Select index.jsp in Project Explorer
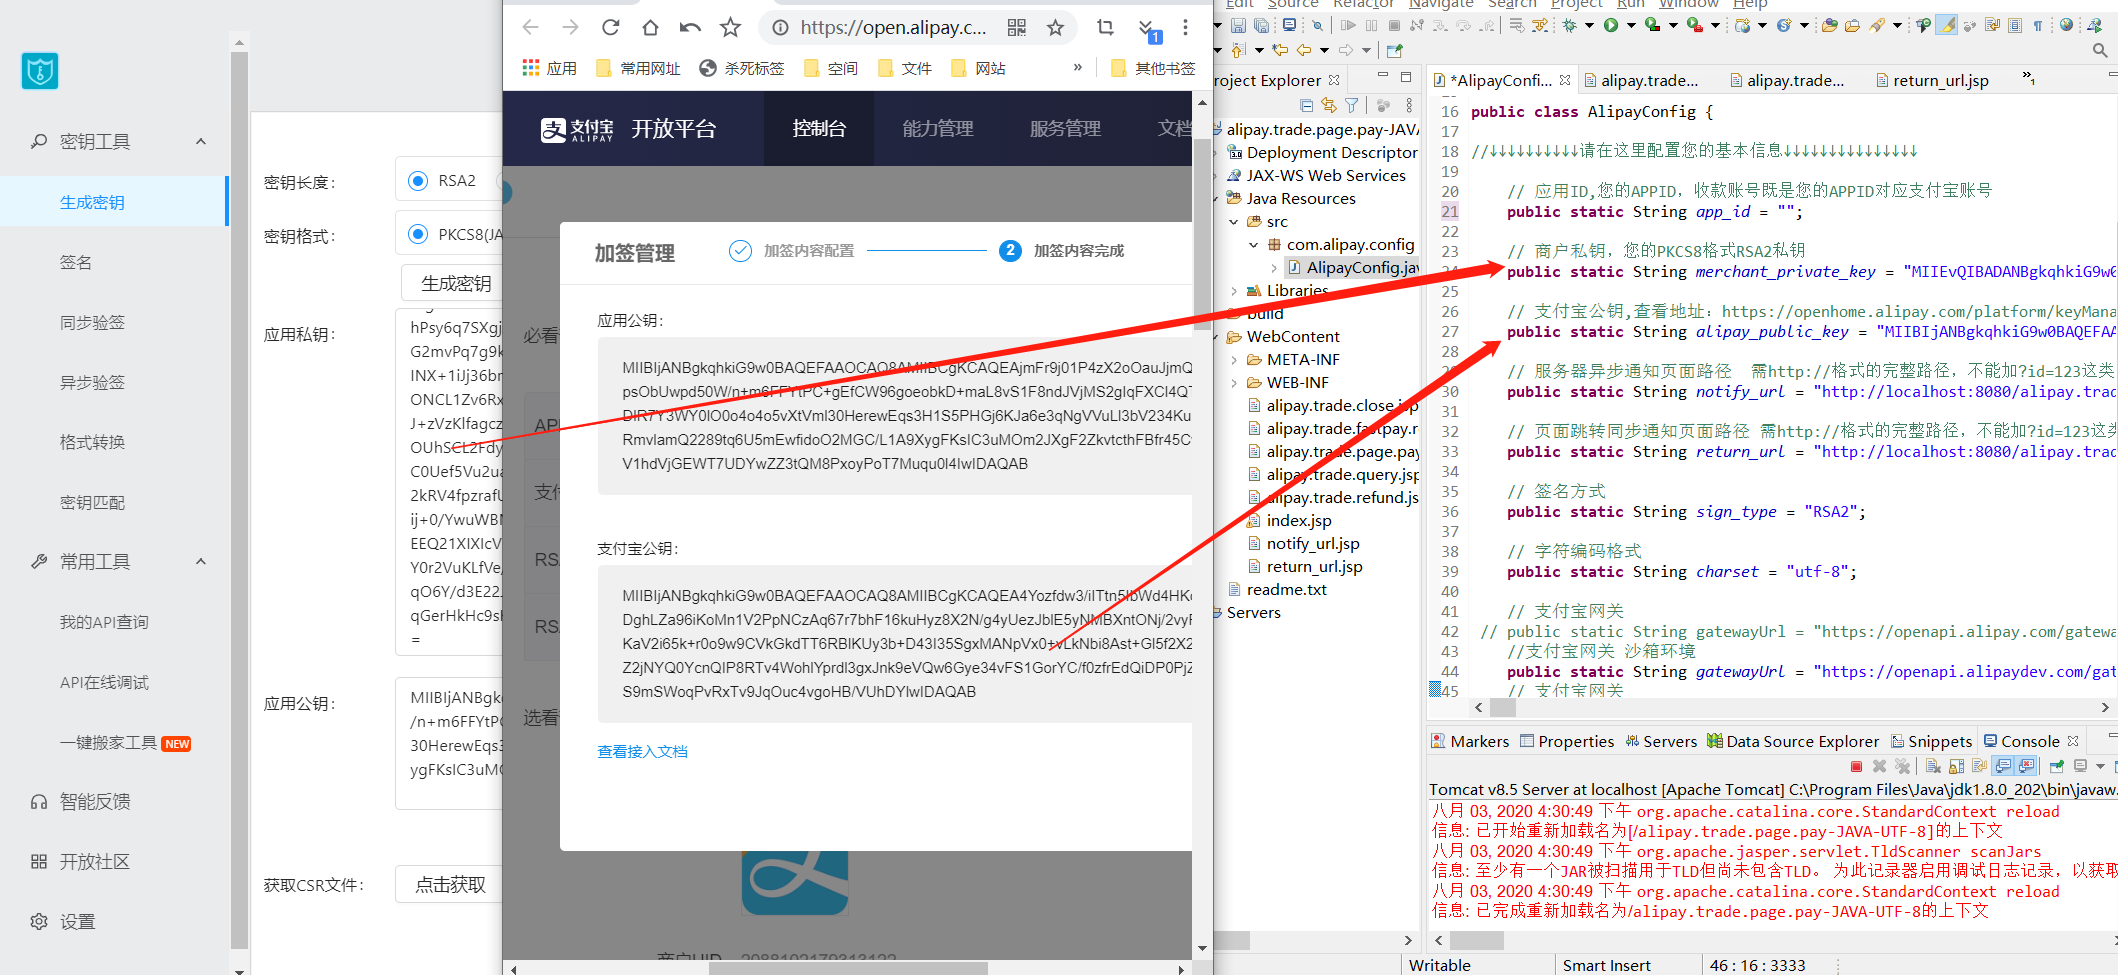Screen dimensions: 2118x975 coord(1298,520)
